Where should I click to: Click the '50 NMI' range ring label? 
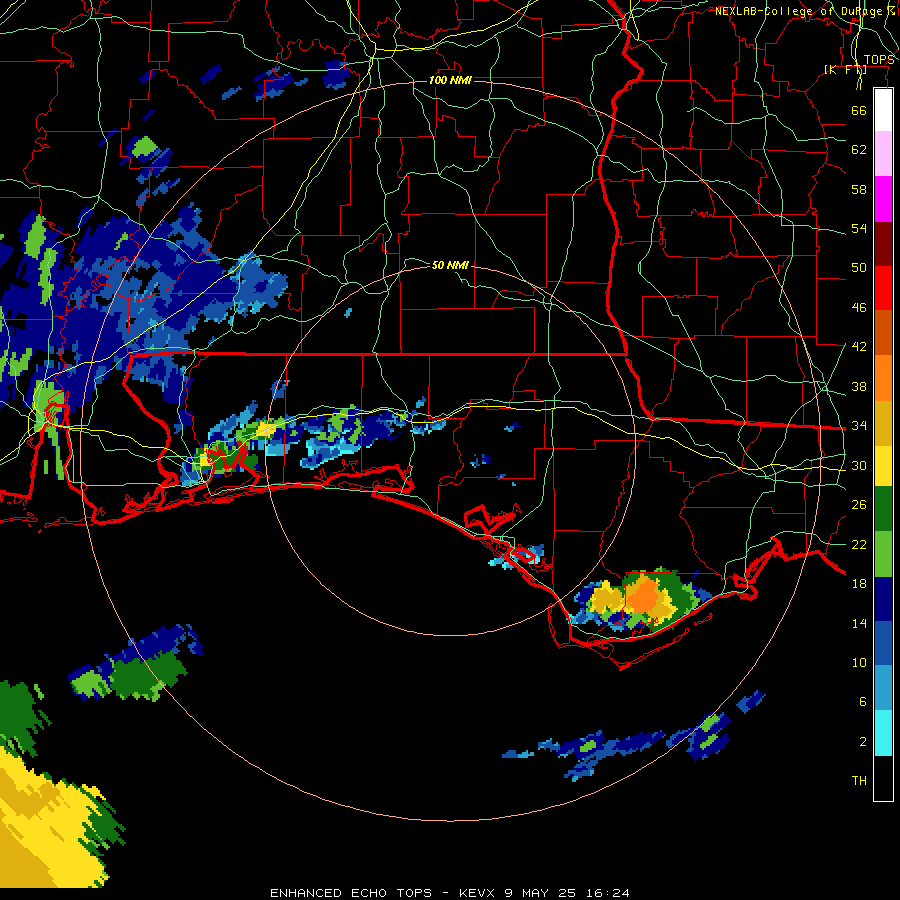(x=450, y=265)
